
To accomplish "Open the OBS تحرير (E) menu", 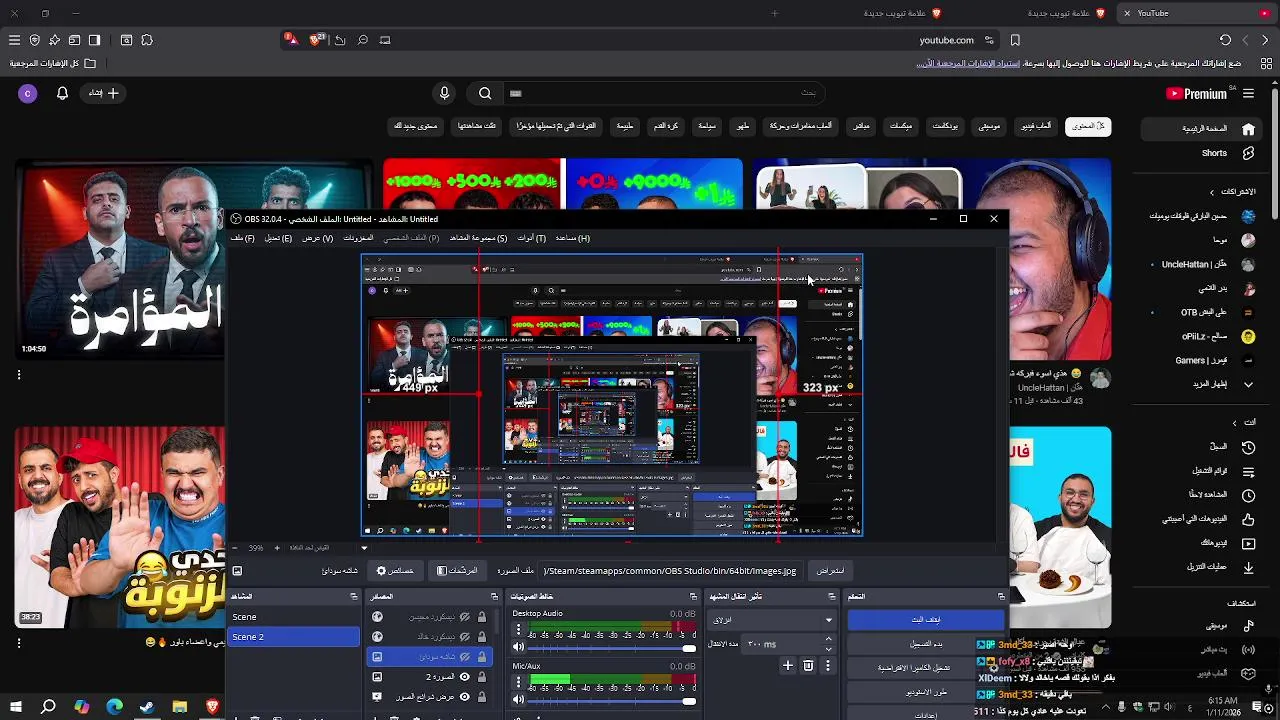I will point(278,238).
